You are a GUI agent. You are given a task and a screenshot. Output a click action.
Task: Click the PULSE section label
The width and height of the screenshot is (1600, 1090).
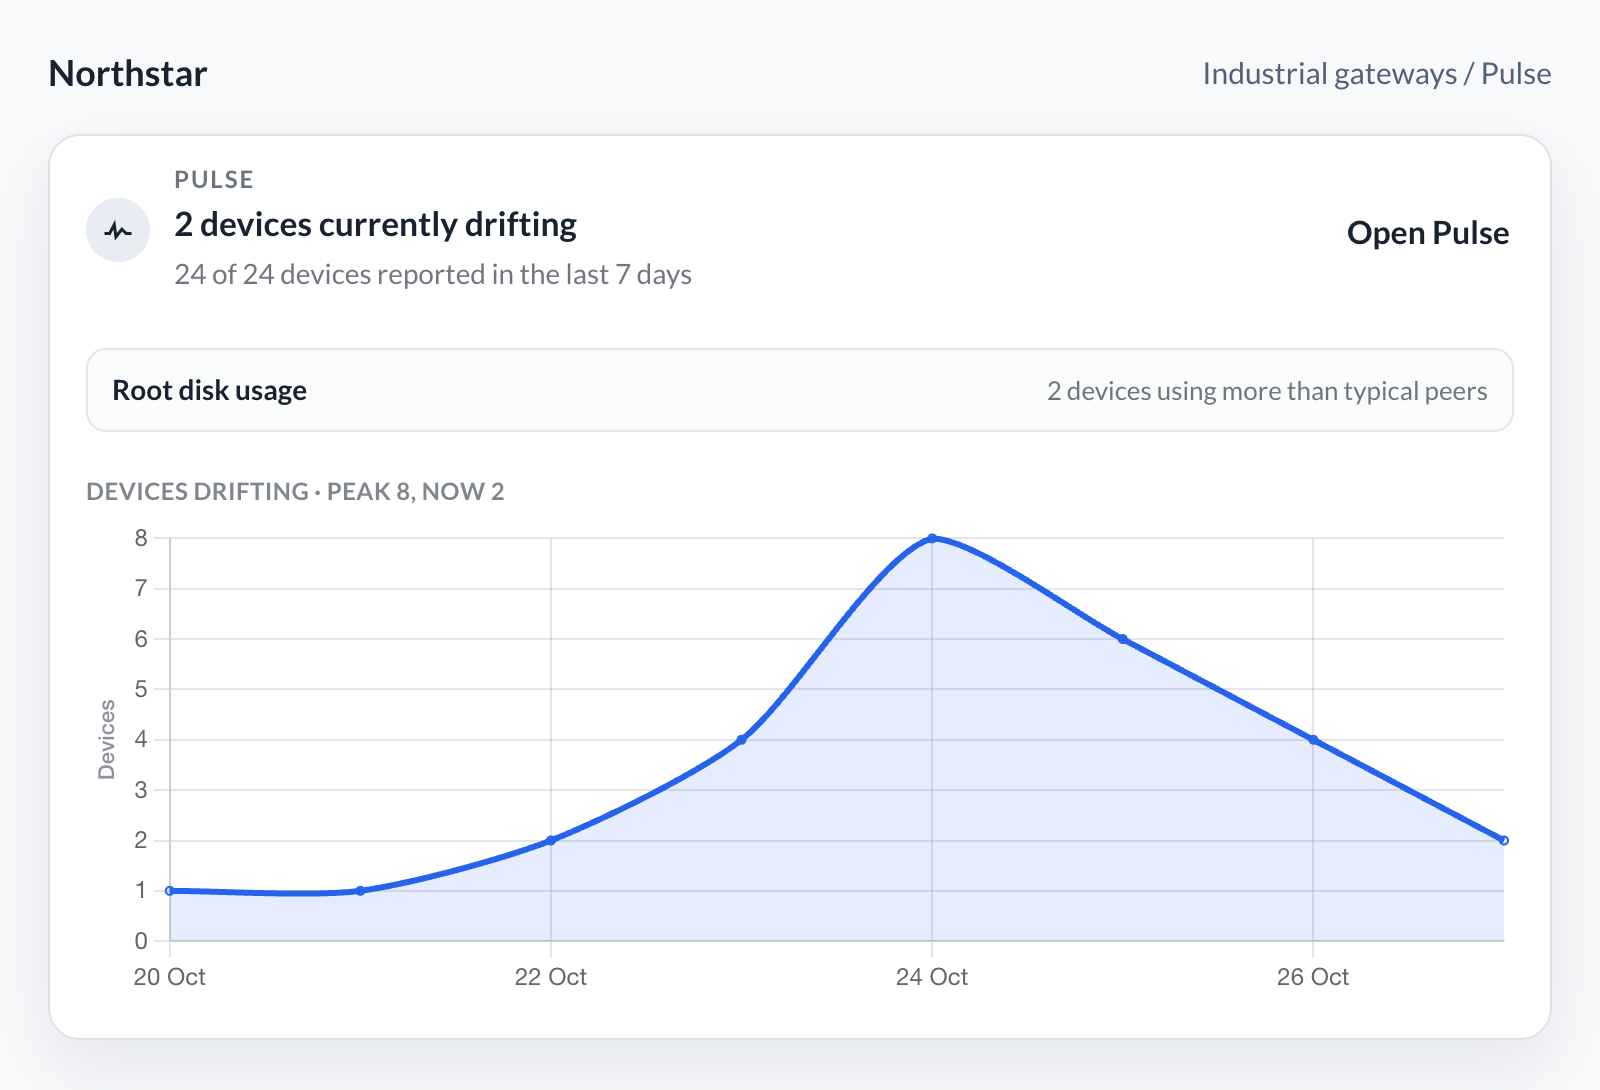[x=214, y=180]
